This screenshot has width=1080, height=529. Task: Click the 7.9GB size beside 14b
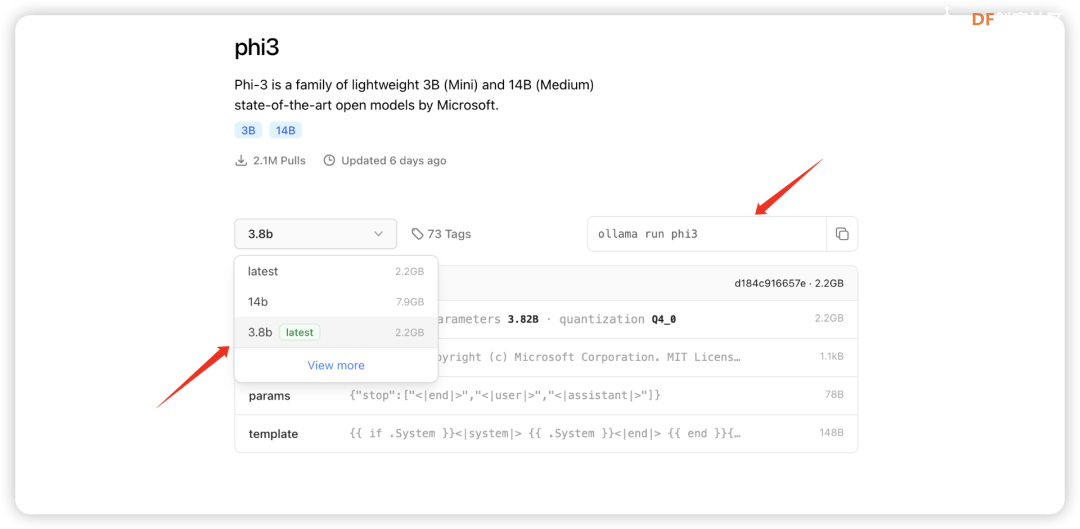[410, 302]
